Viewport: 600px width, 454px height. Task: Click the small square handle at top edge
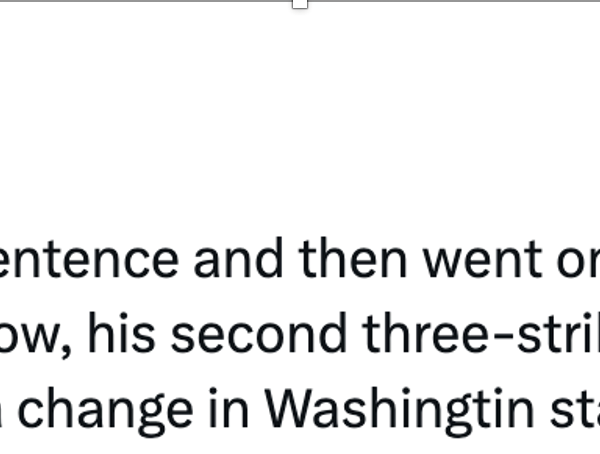tap(300, 4)
